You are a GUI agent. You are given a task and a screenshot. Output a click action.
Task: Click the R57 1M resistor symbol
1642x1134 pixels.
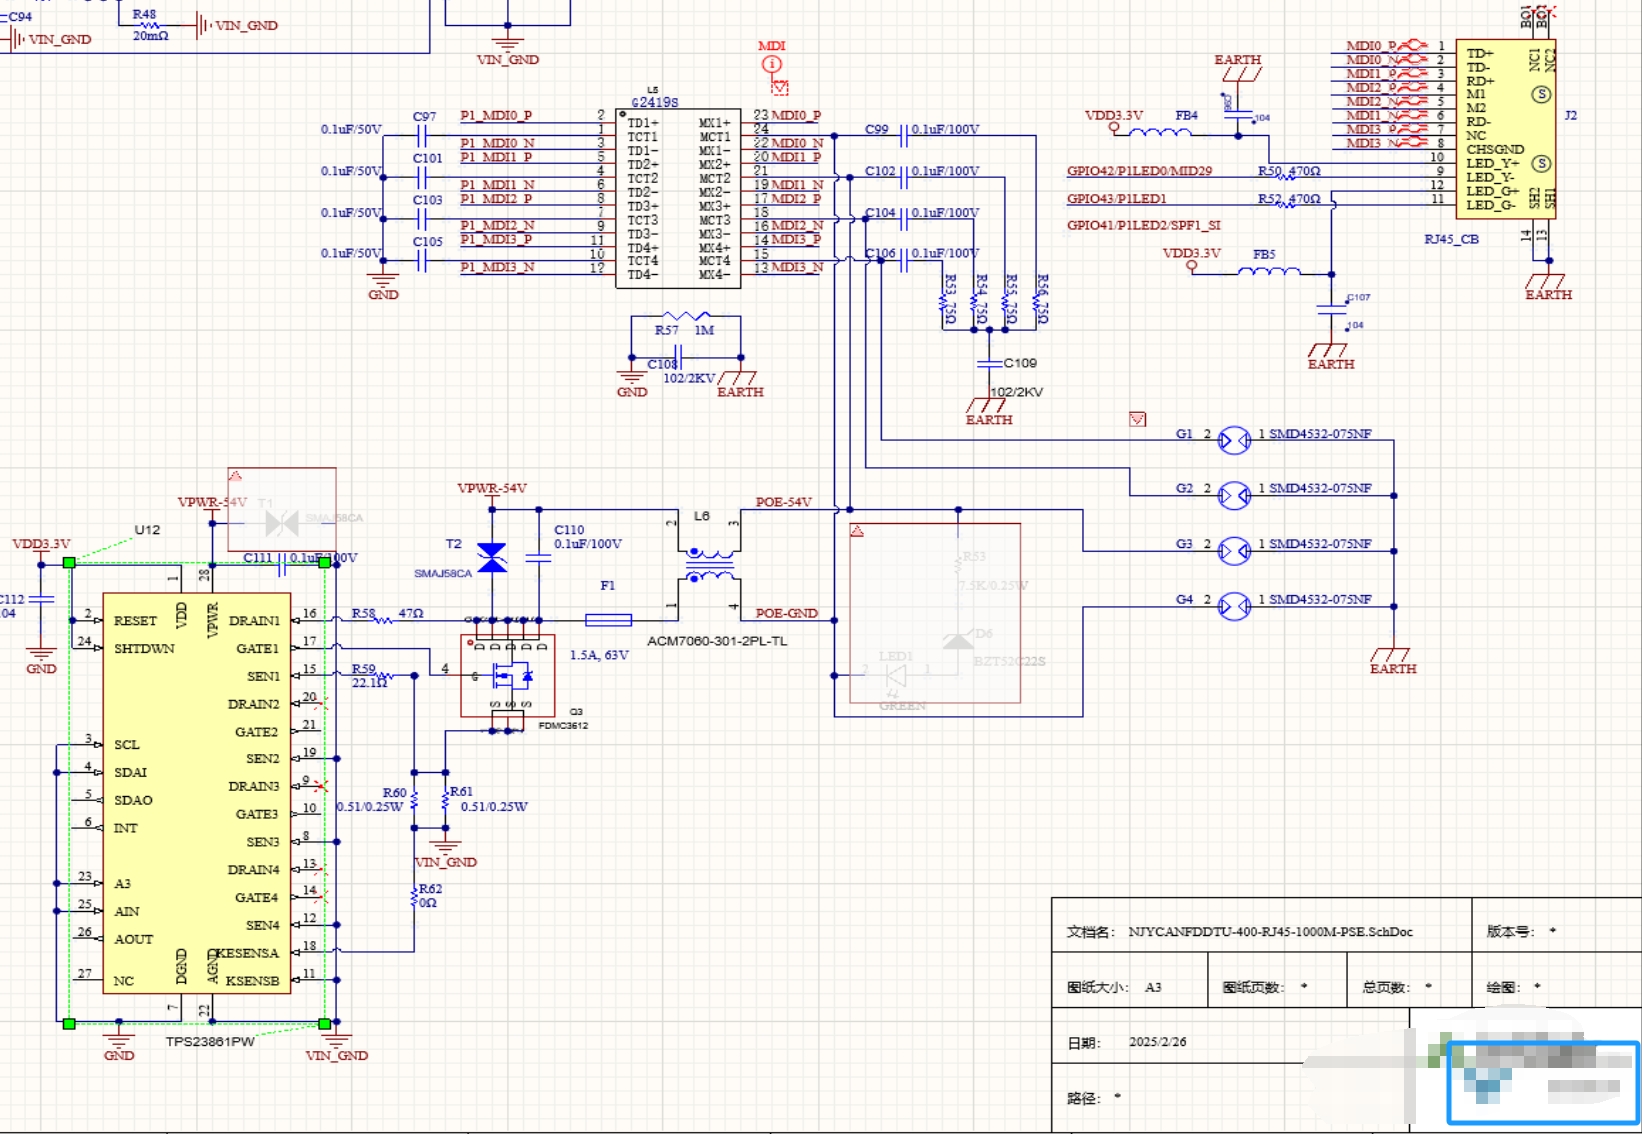point(687,317)
